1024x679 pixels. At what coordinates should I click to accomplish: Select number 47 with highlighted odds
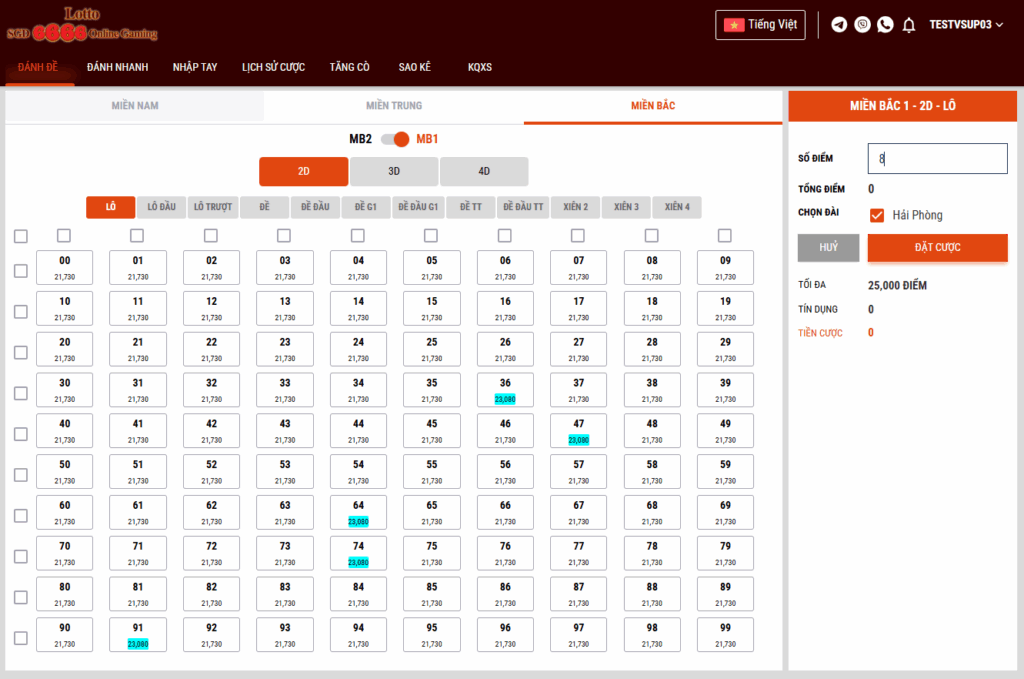click(579, 431)
